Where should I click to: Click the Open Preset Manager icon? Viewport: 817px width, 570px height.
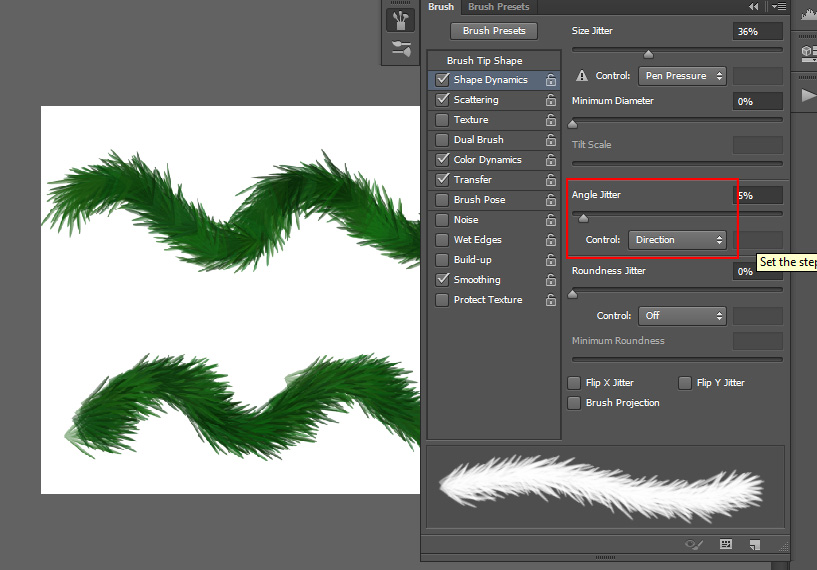point(726,545)
